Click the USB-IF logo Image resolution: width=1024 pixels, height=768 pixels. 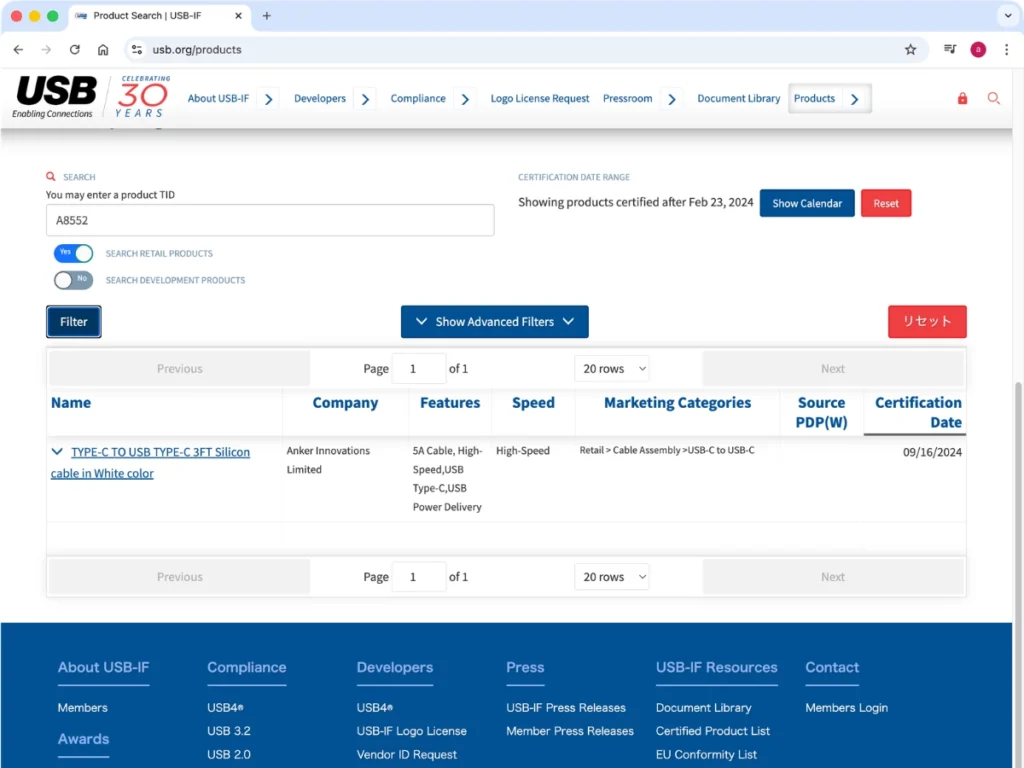56,97
